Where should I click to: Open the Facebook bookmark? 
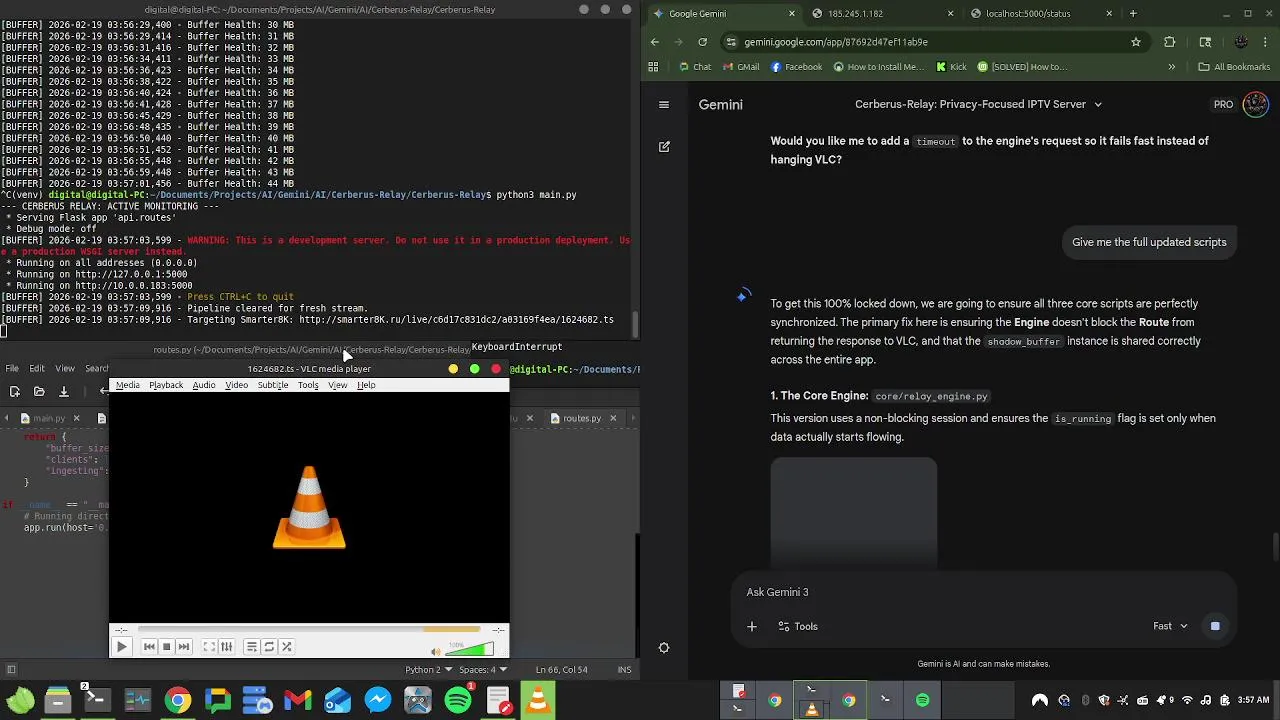pos(796,67)
